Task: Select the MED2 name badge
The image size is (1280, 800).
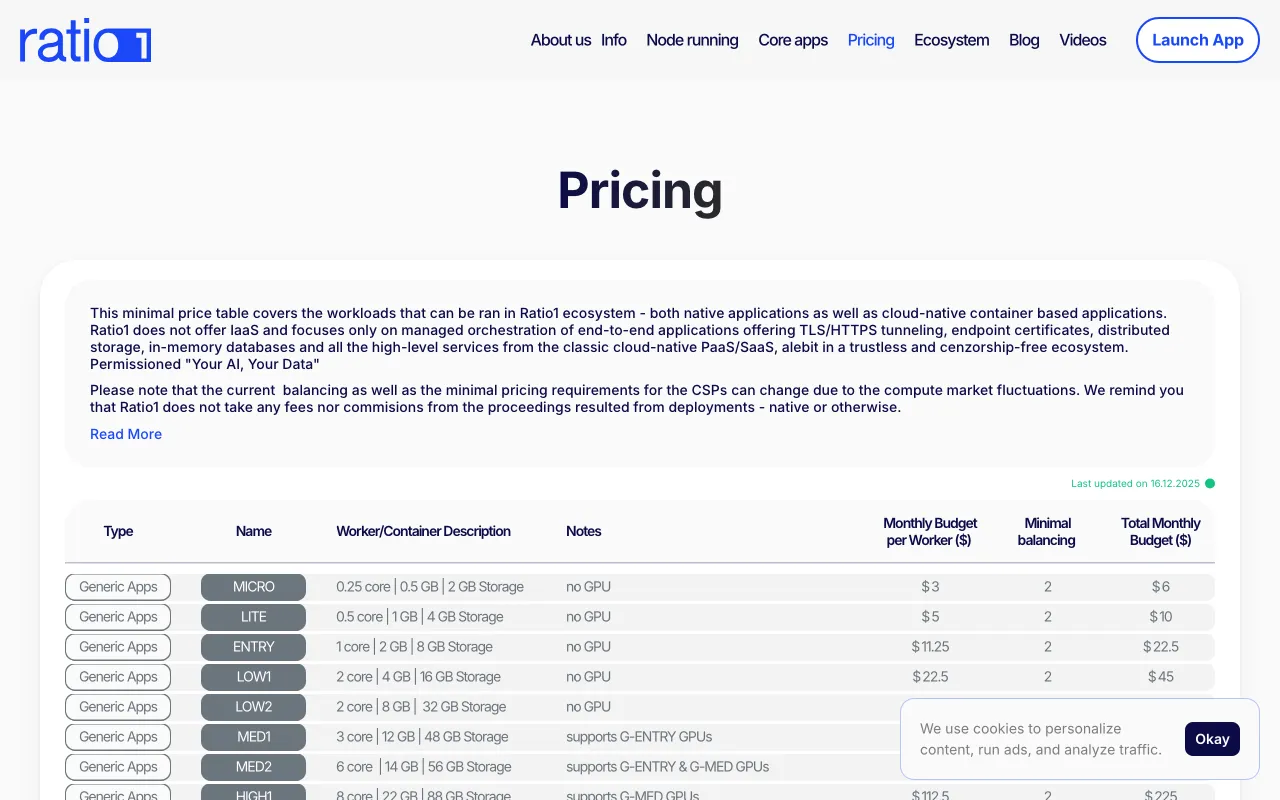Action: coord(253,767)
